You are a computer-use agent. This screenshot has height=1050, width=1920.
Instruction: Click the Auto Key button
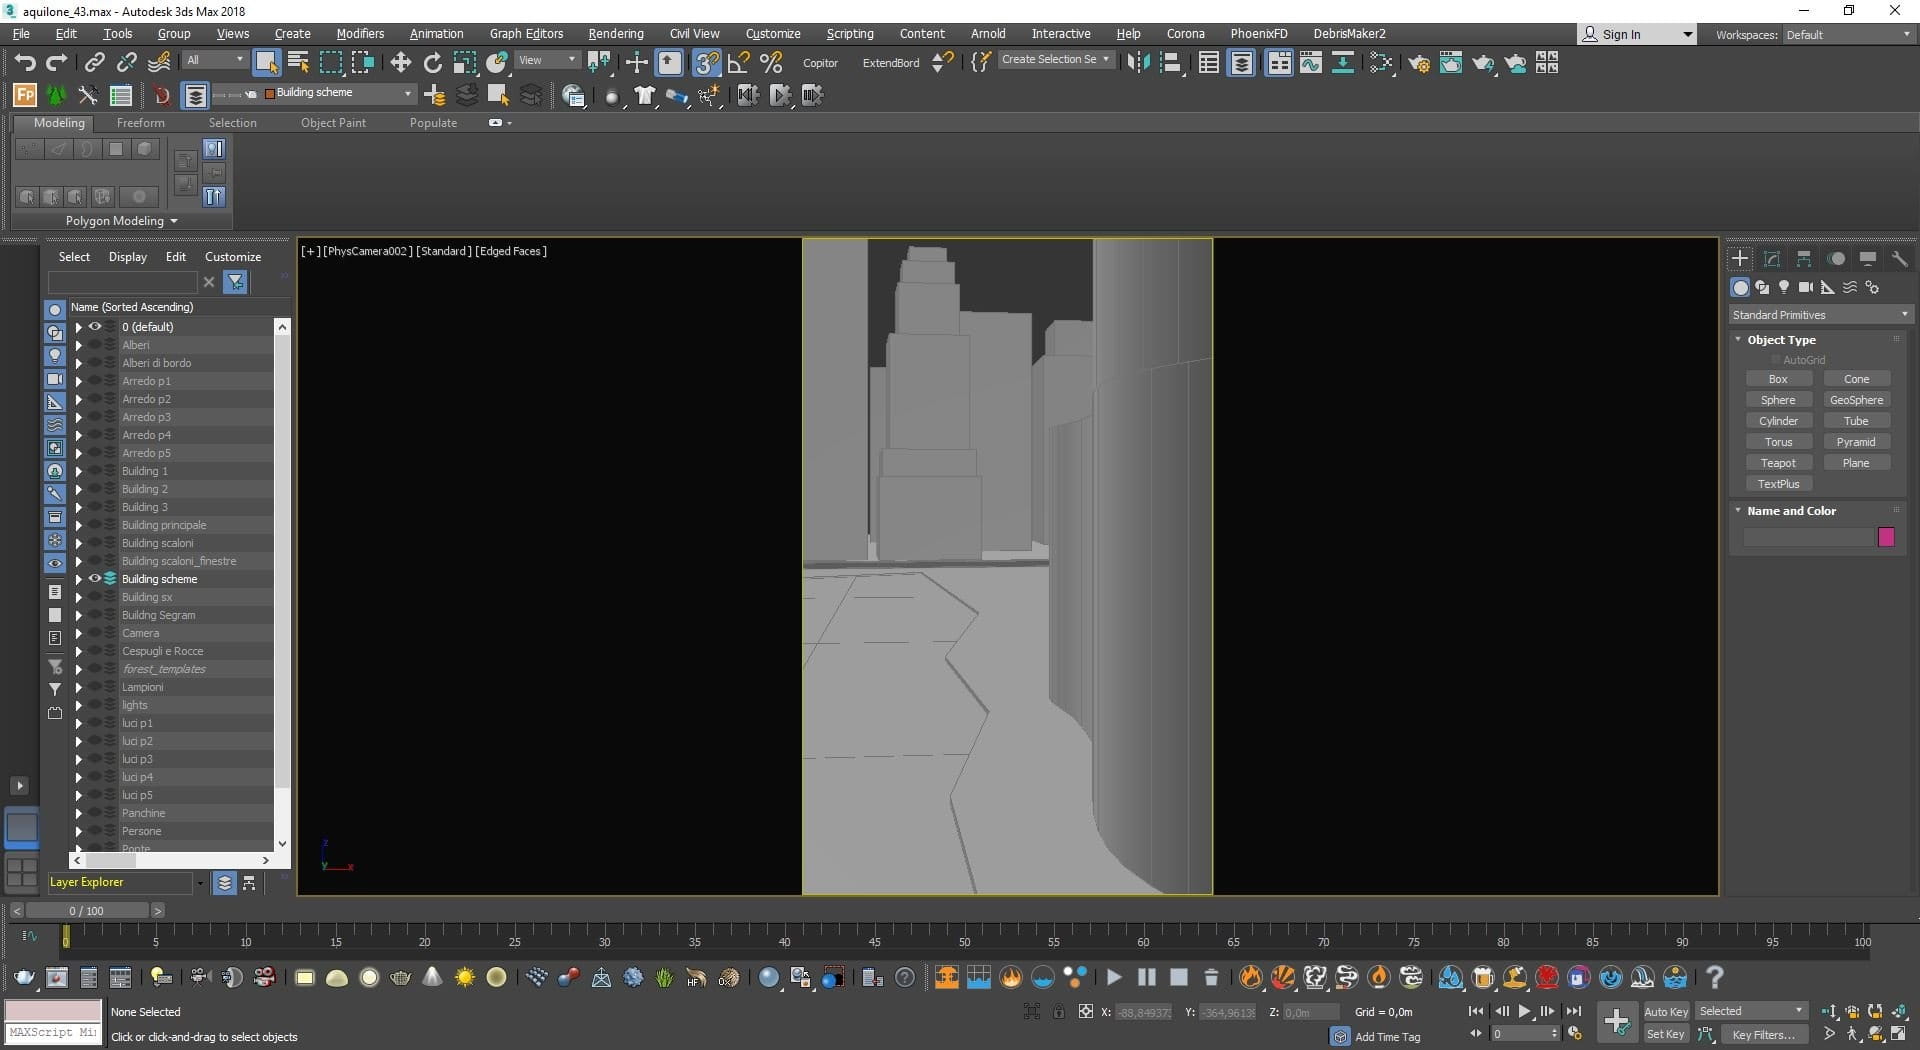(x=1666, y=1012)
